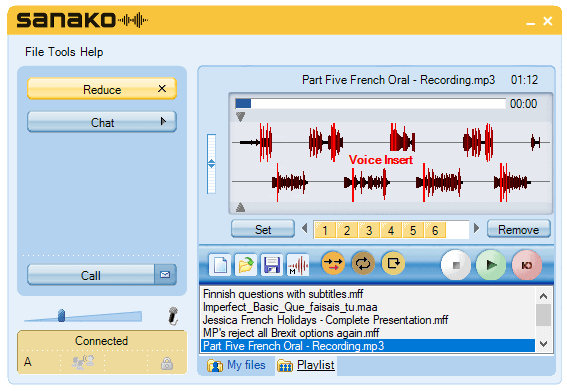Viewport: 567px width, 391px height.
Task: Click the waveform M marker icon
Action: [298, 265]
